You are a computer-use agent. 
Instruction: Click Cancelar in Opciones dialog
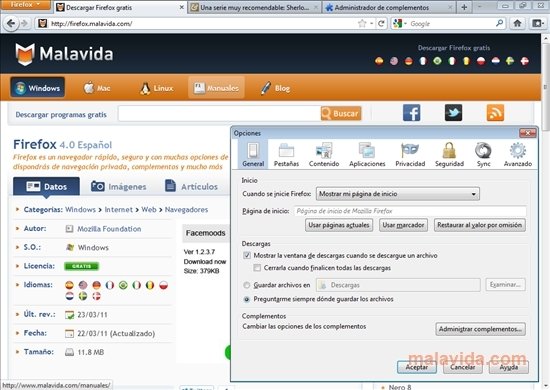tap(462, 367)
